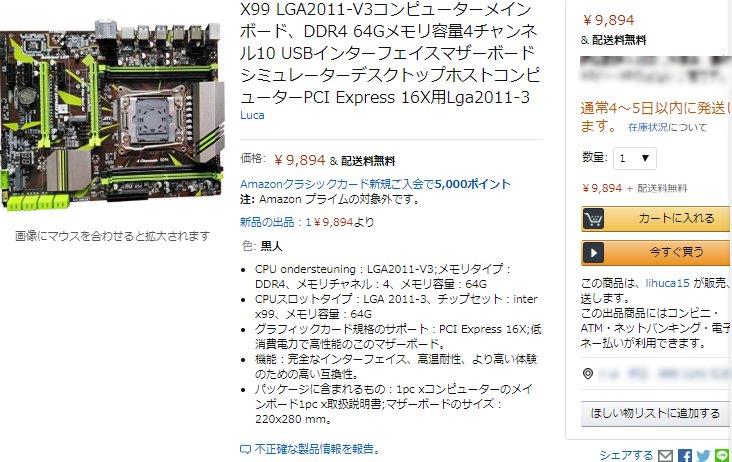Click the motherboard product image

point(112,115)
